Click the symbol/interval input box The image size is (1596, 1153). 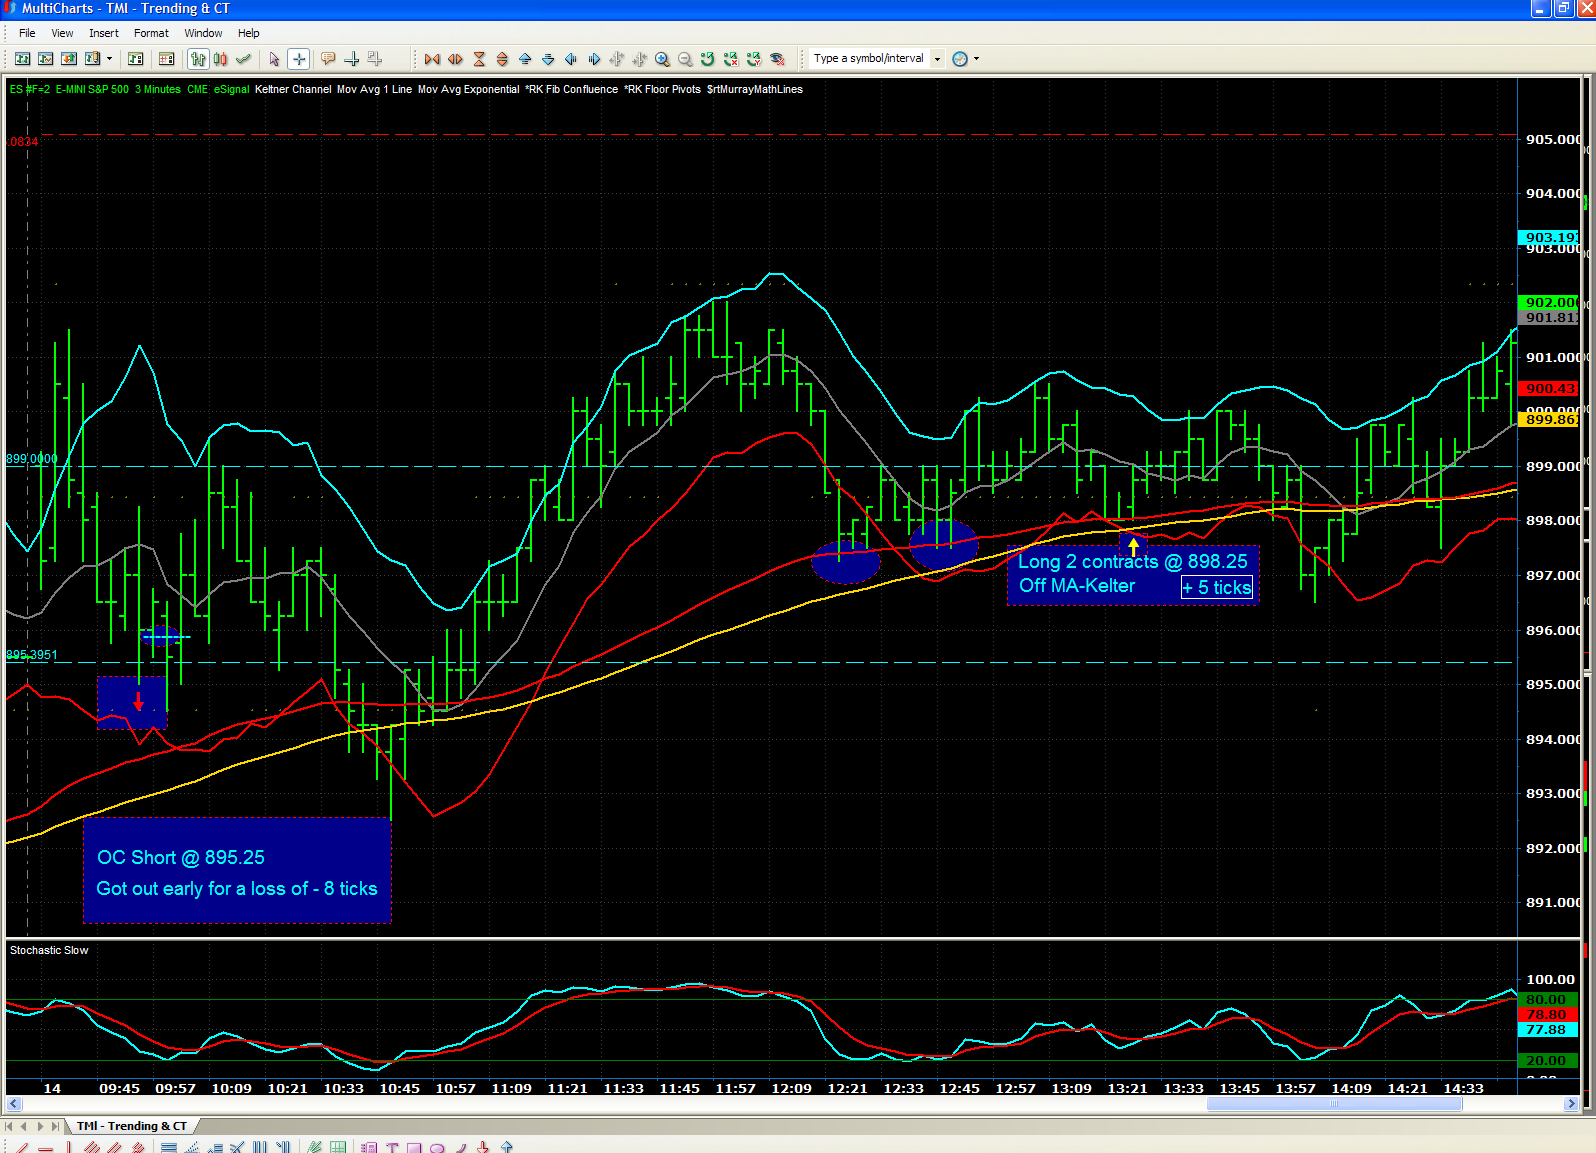click(869, 59)
